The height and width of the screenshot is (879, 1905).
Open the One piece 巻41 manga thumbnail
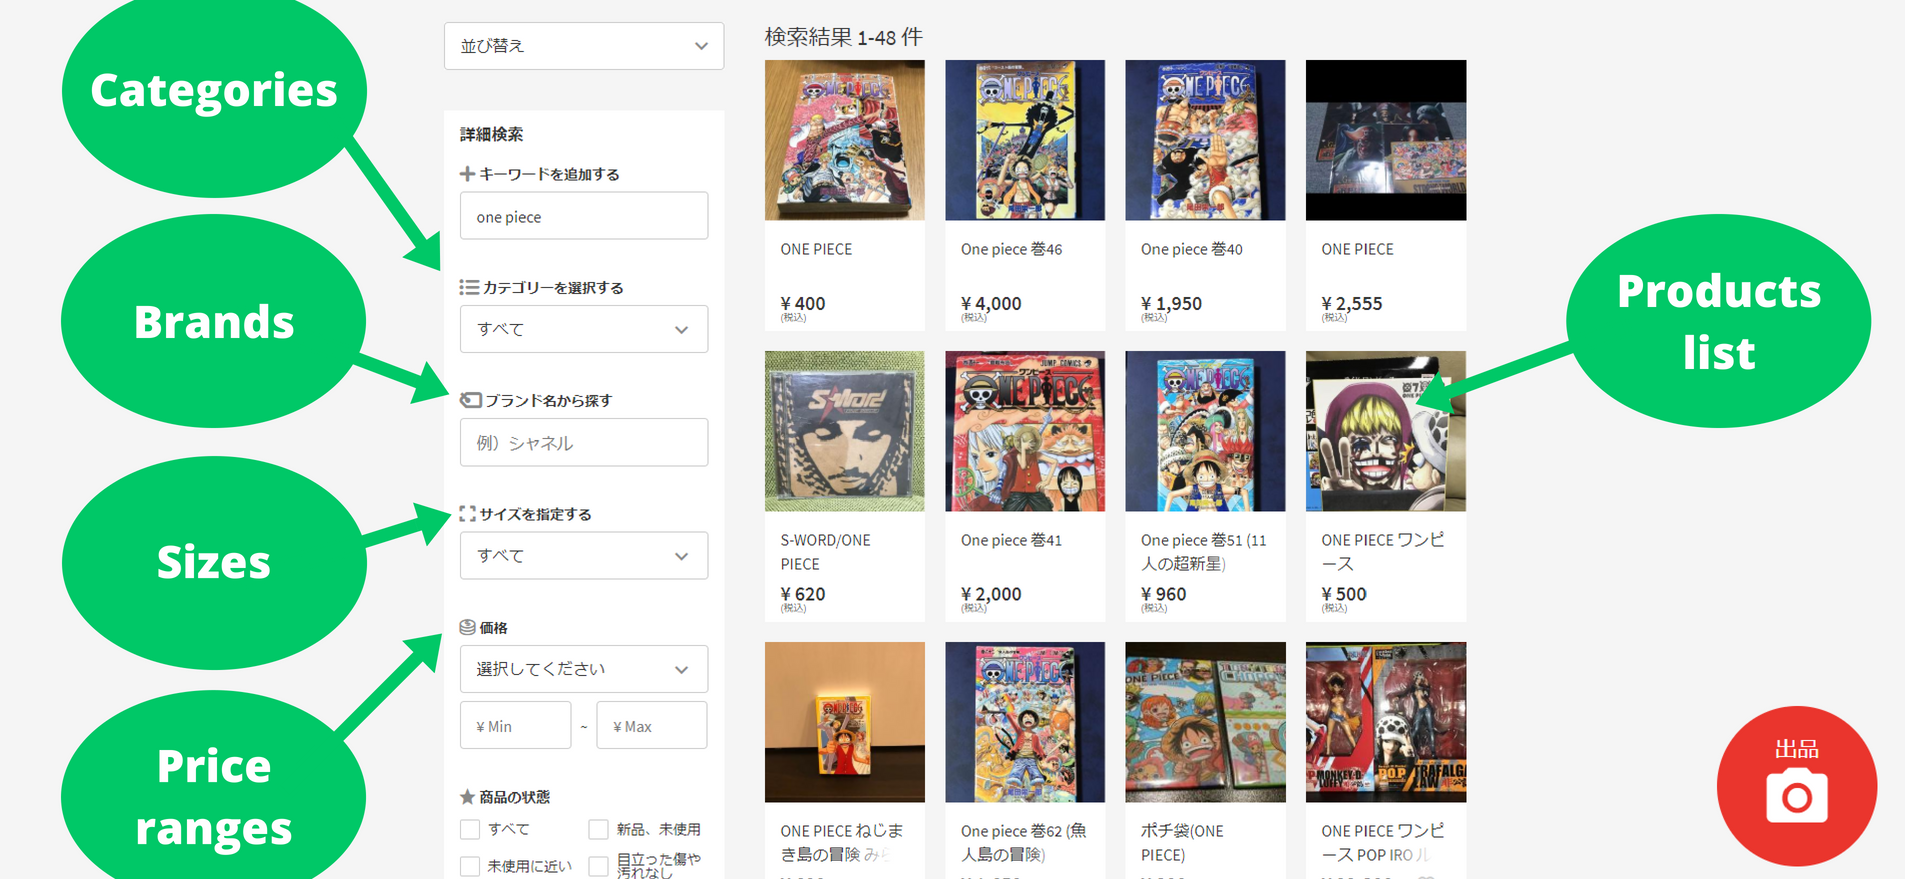pos(1025,431)
